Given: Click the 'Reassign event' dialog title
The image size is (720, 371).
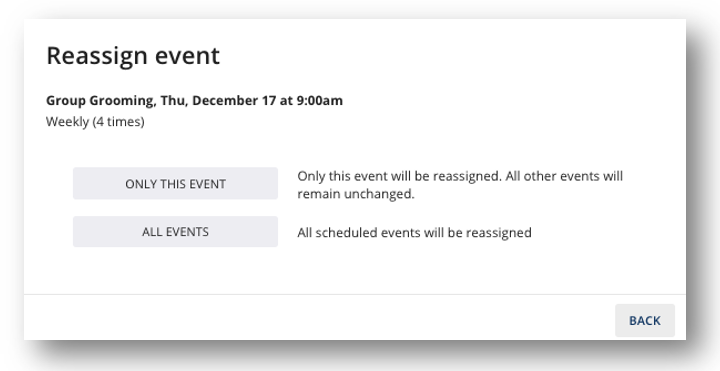Looking at the screenshot, I should tap(133, 56).
